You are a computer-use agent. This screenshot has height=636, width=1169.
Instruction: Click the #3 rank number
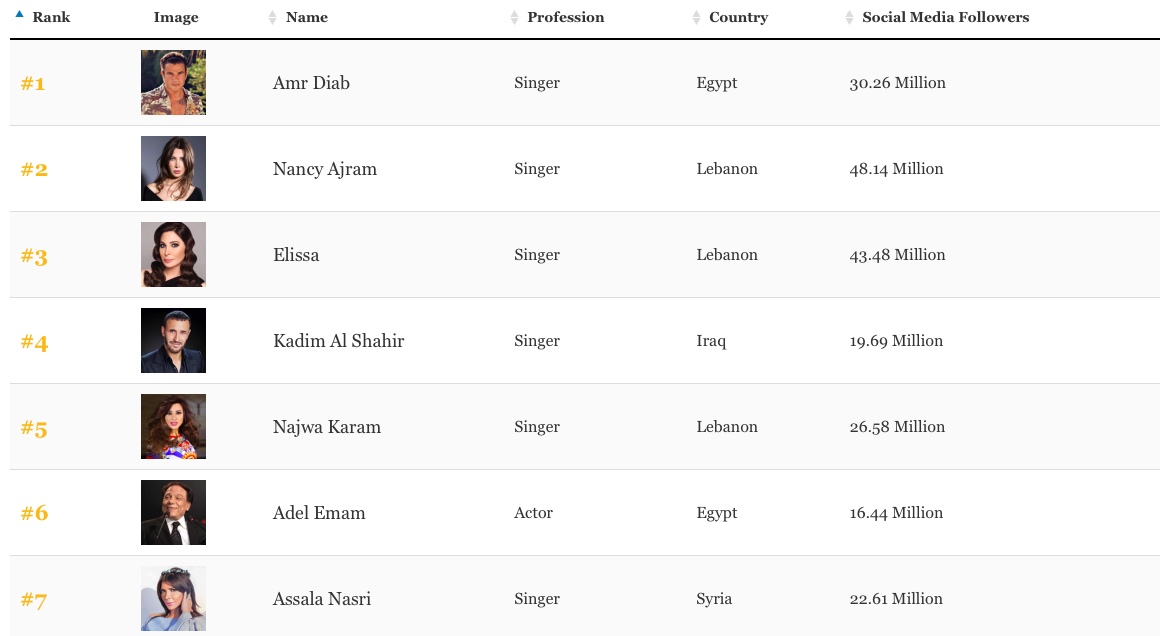(x=34, y=257)
